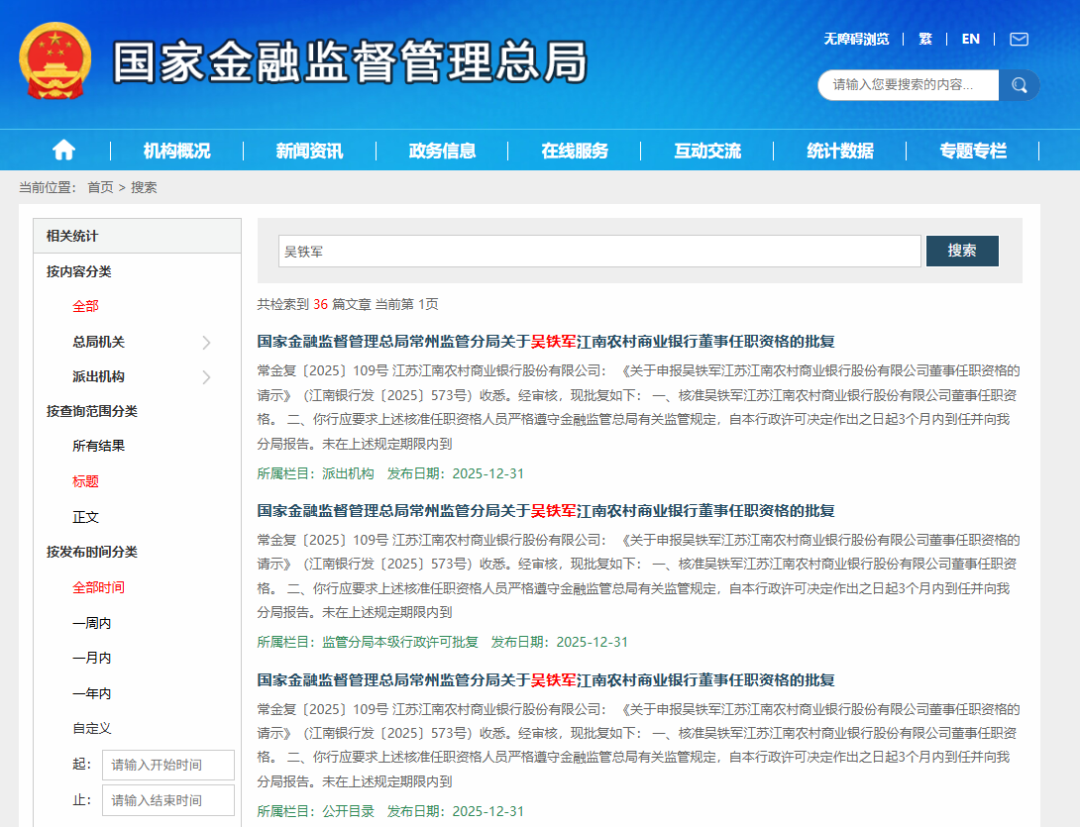Select 正文 query range filter

[x=85, y=517]
